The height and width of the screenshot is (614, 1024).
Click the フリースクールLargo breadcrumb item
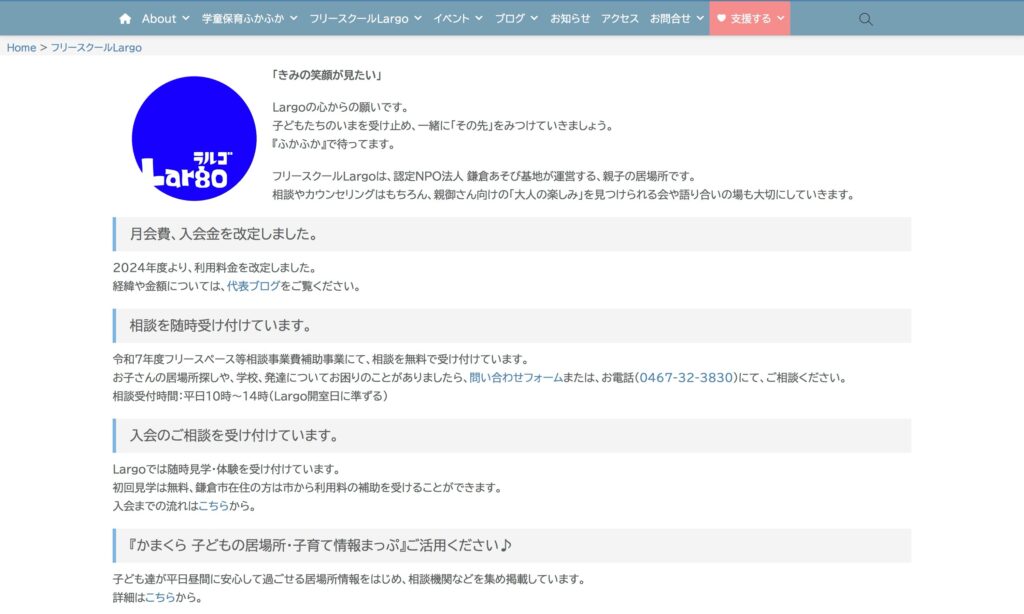coord(96,47)
